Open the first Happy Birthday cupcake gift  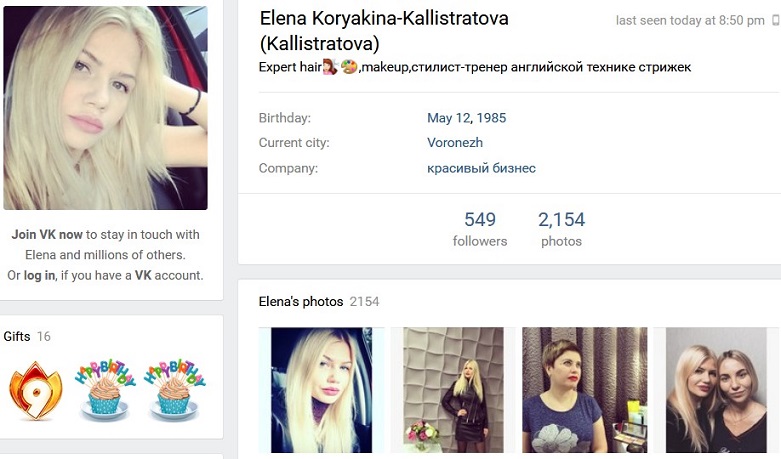pyautogui.click(x=105, y=389)
